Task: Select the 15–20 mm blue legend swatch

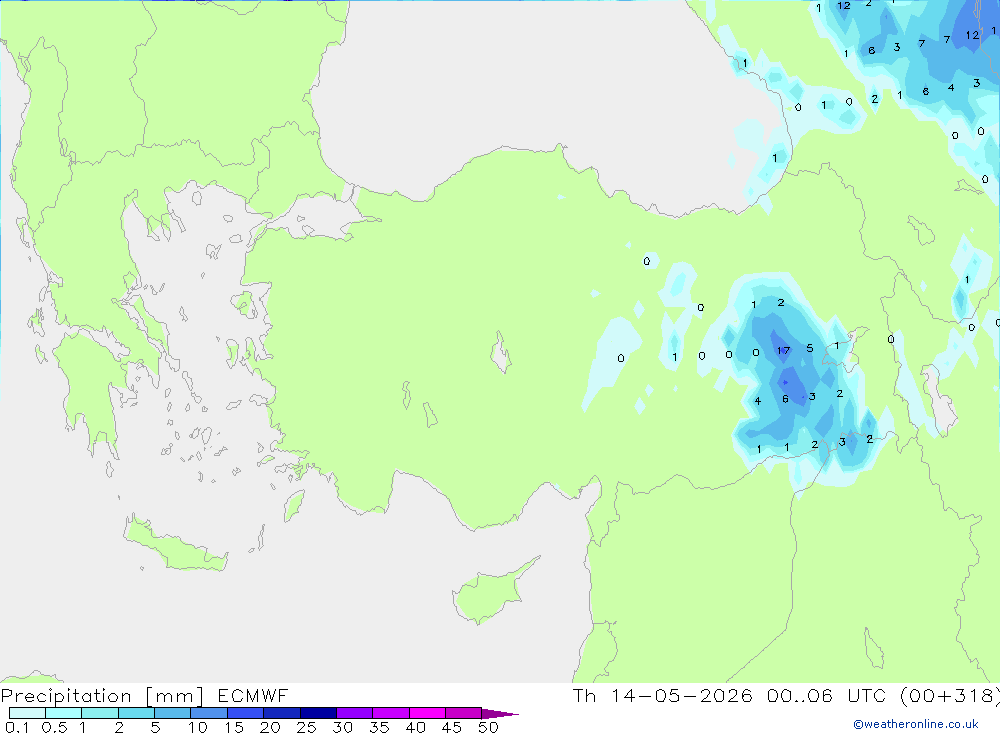Action: [245, 713]
